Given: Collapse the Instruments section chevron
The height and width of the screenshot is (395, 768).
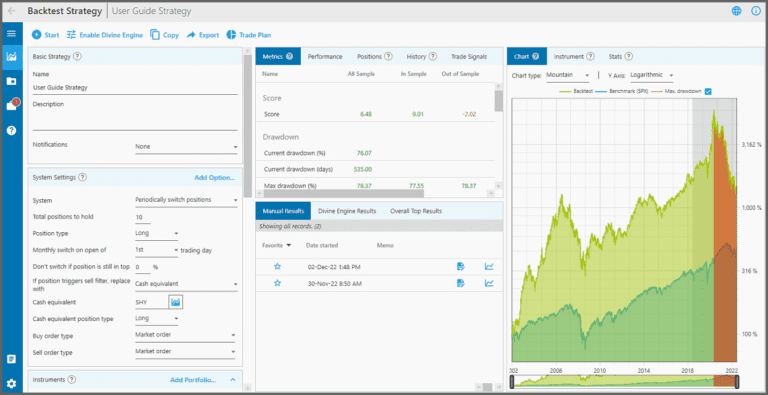Looking at the screenshot, I should click(233, 379).
